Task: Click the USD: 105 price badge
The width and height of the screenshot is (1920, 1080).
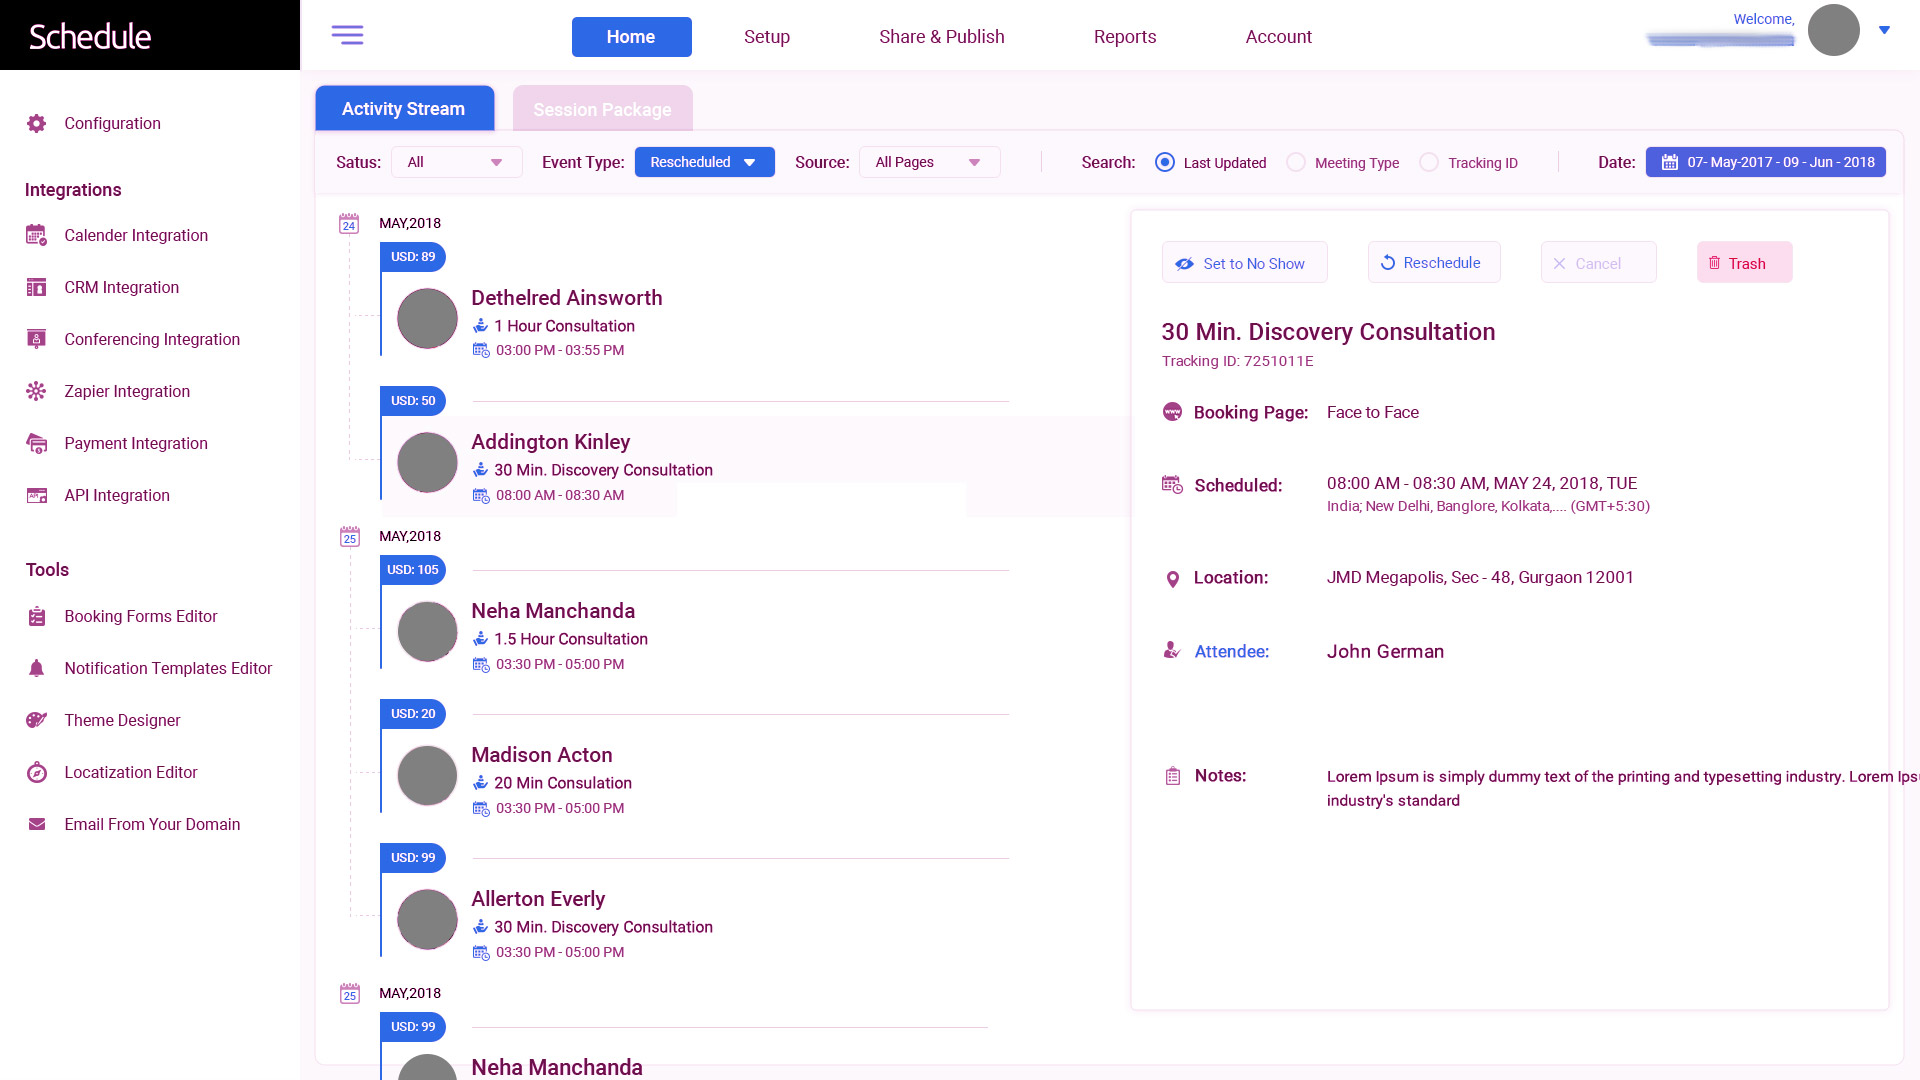Action: click(x=413, y=570)
